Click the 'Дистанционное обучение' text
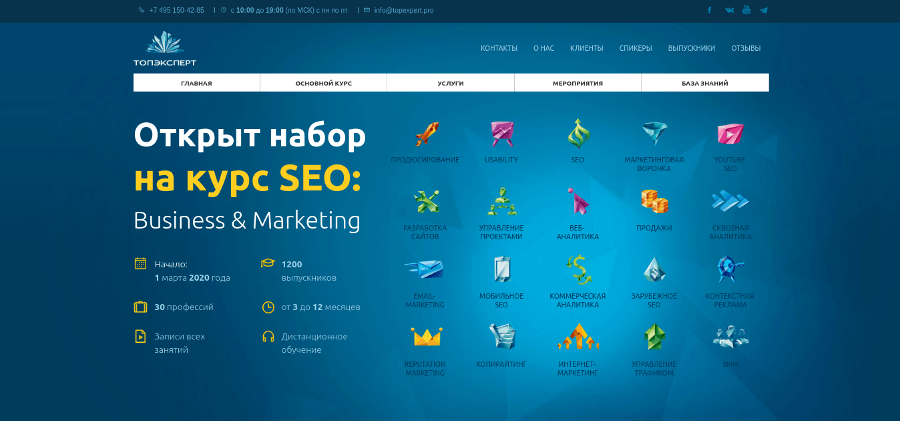This screenshot has height=421, width=900. 315,343
